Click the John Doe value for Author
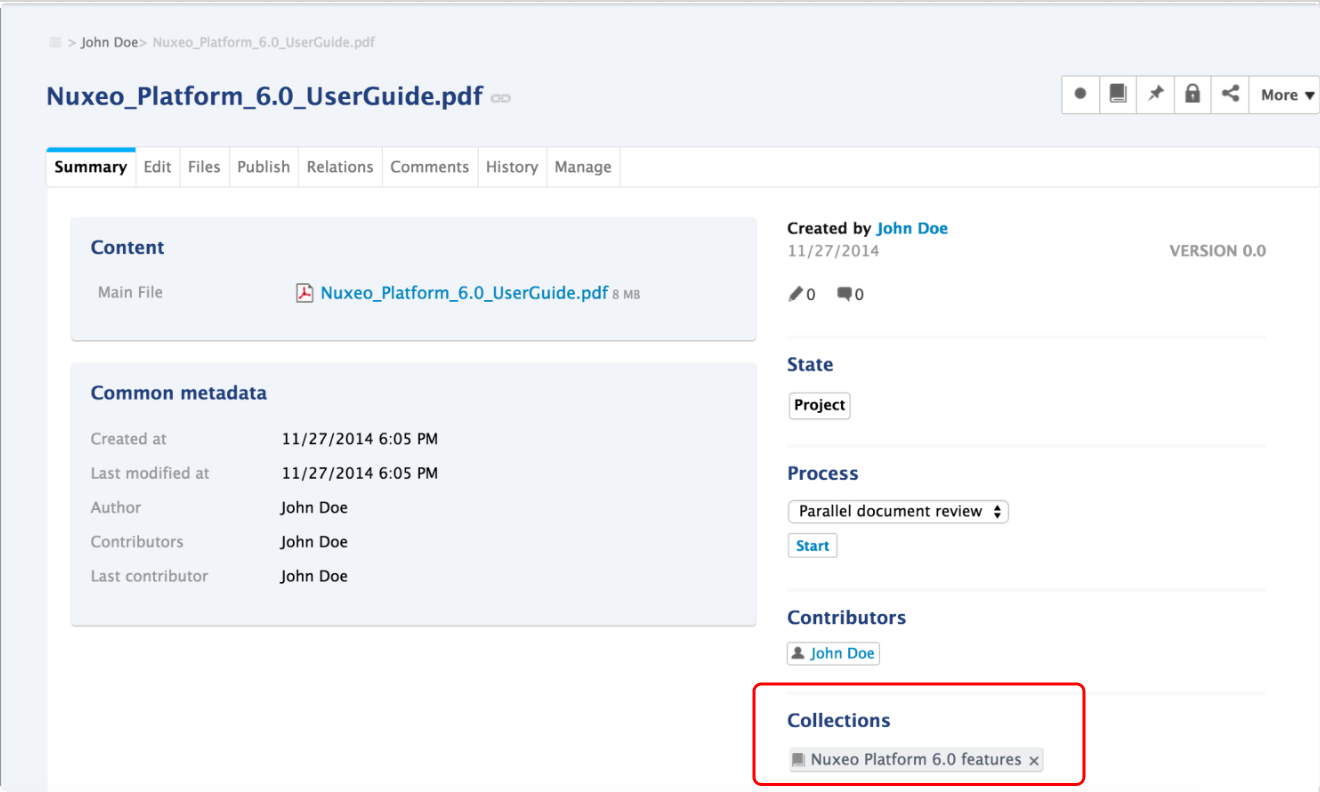 tap(314, 507)
